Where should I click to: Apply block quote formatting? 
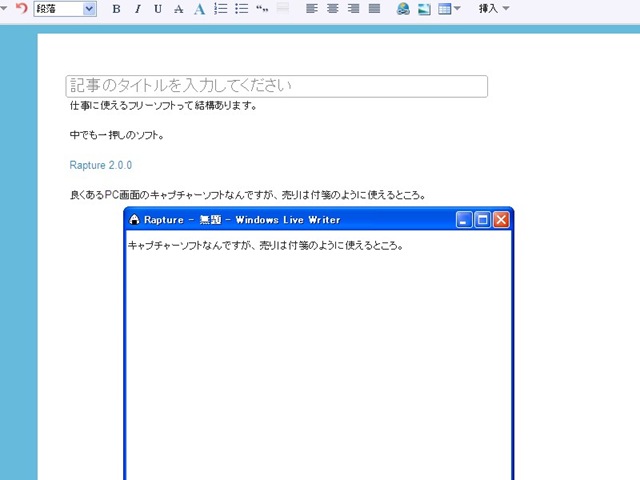pyautogui.click(x=262, y=9)
